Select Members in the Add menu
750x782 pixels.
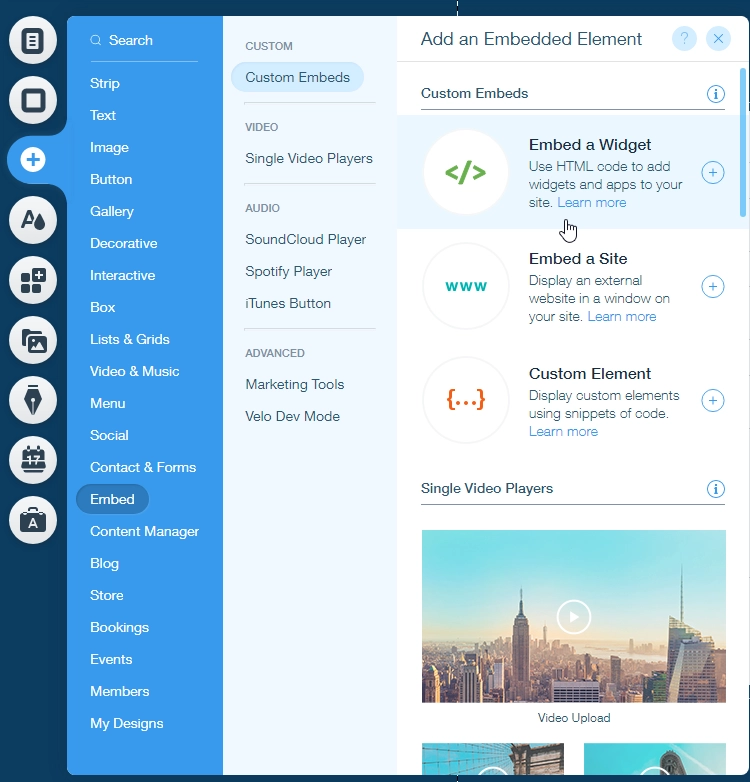click(120, 691)
